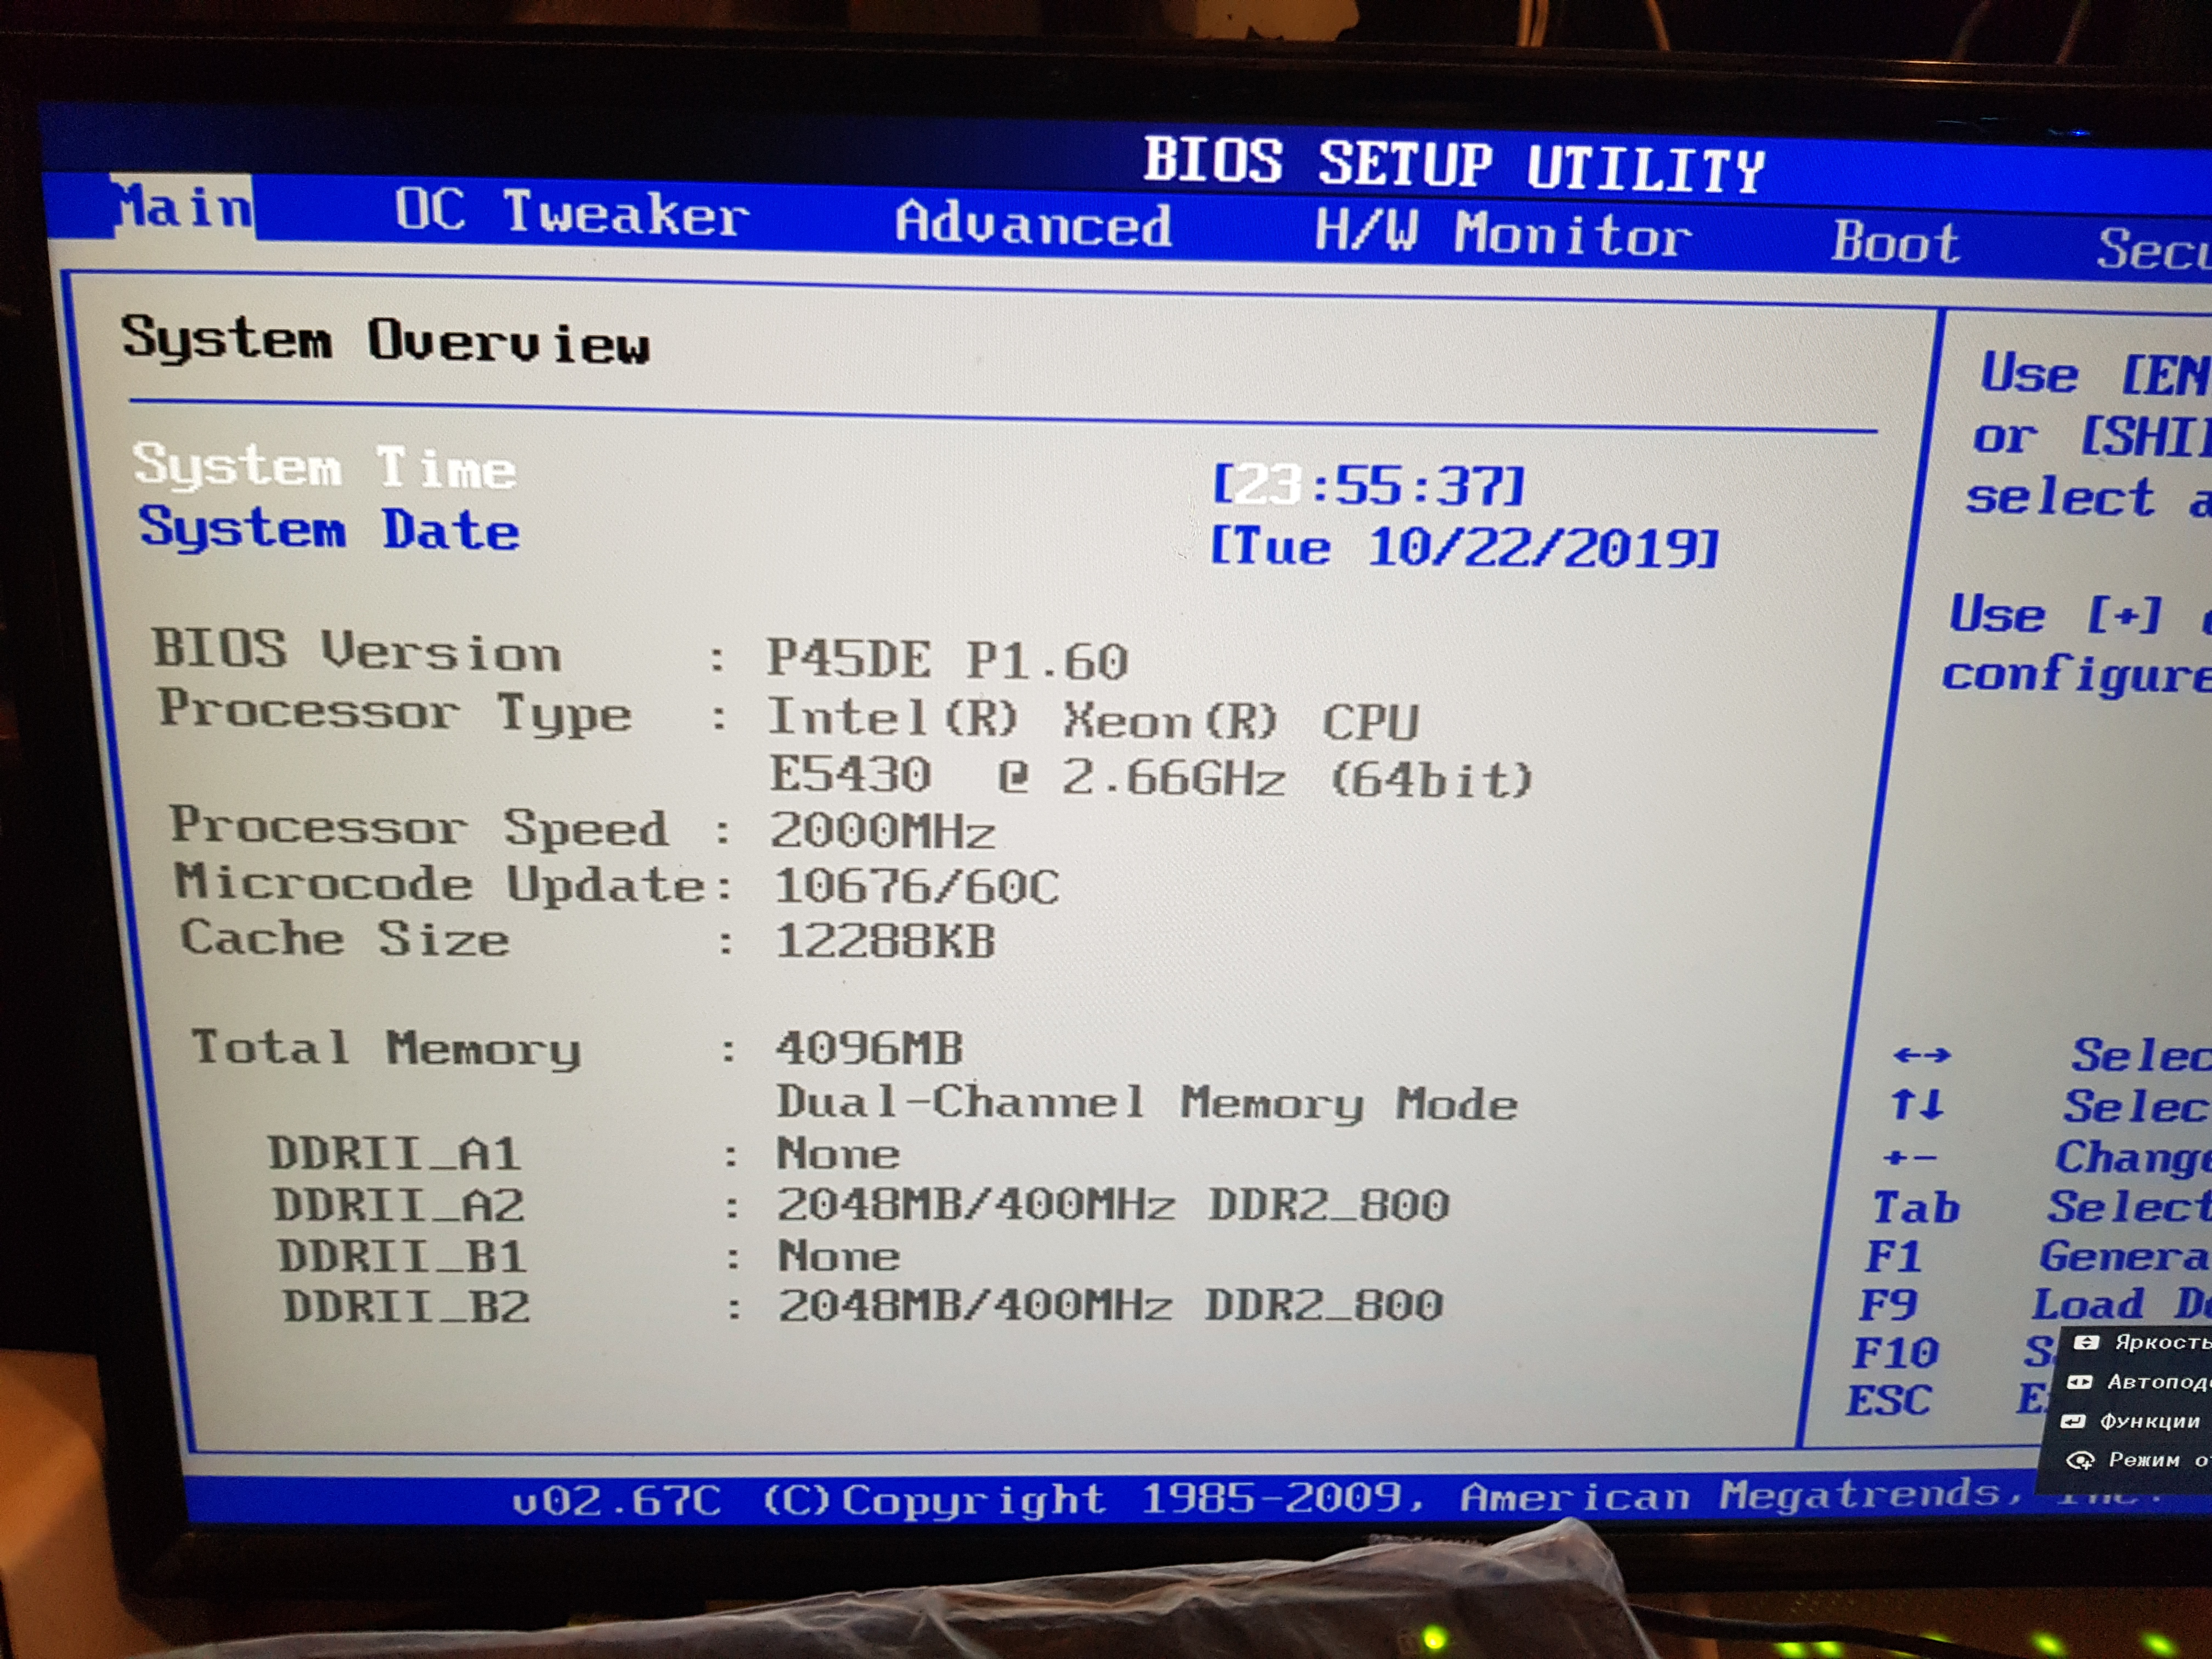The width and height of the screenshot is (2212, 1659).
Task: Select the System Date label
Action: [x=329, y=529]
